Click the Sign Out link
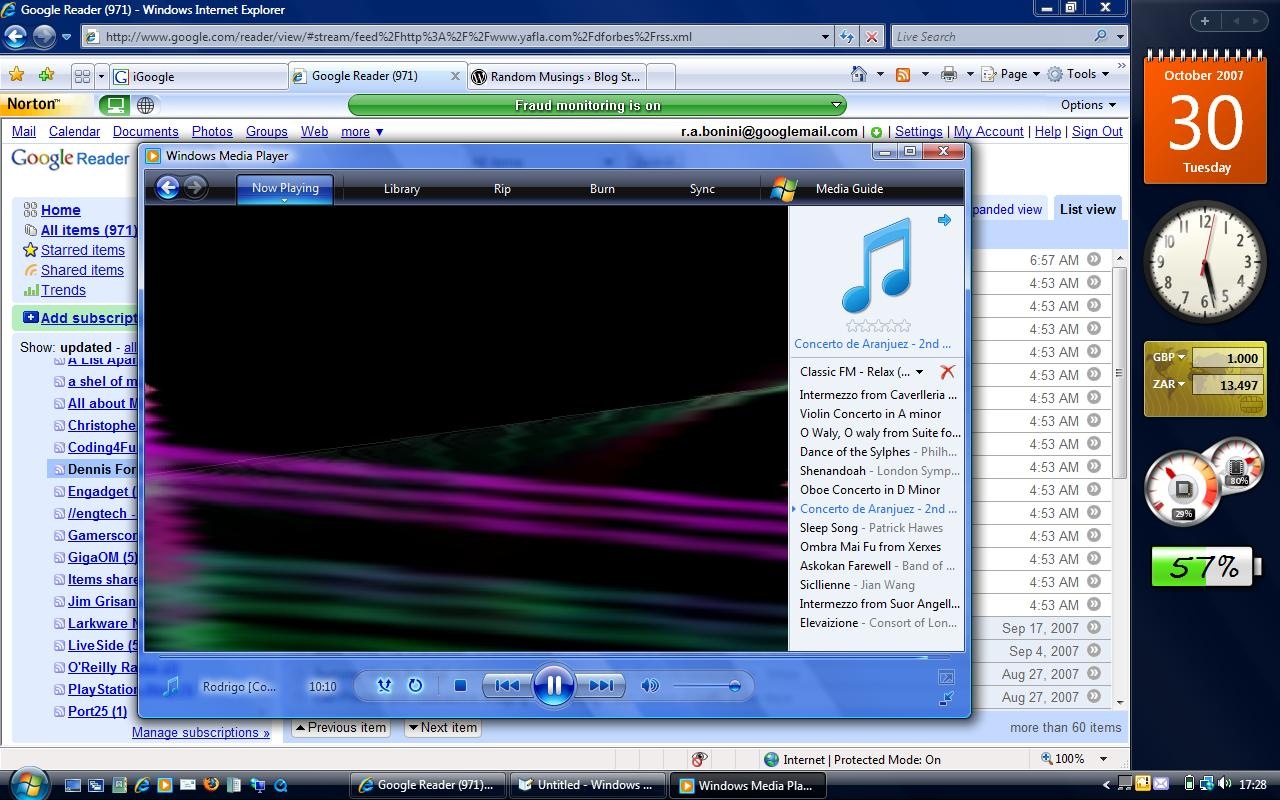Viewport: 1280px width, 800px height. pos(1097,131)
